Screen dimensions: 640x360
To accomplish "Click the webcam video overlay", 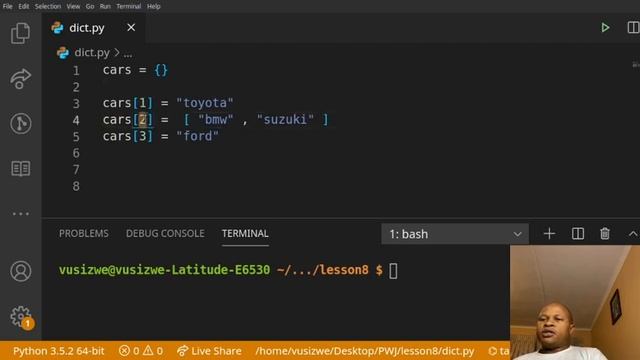I will pos(575,302).
